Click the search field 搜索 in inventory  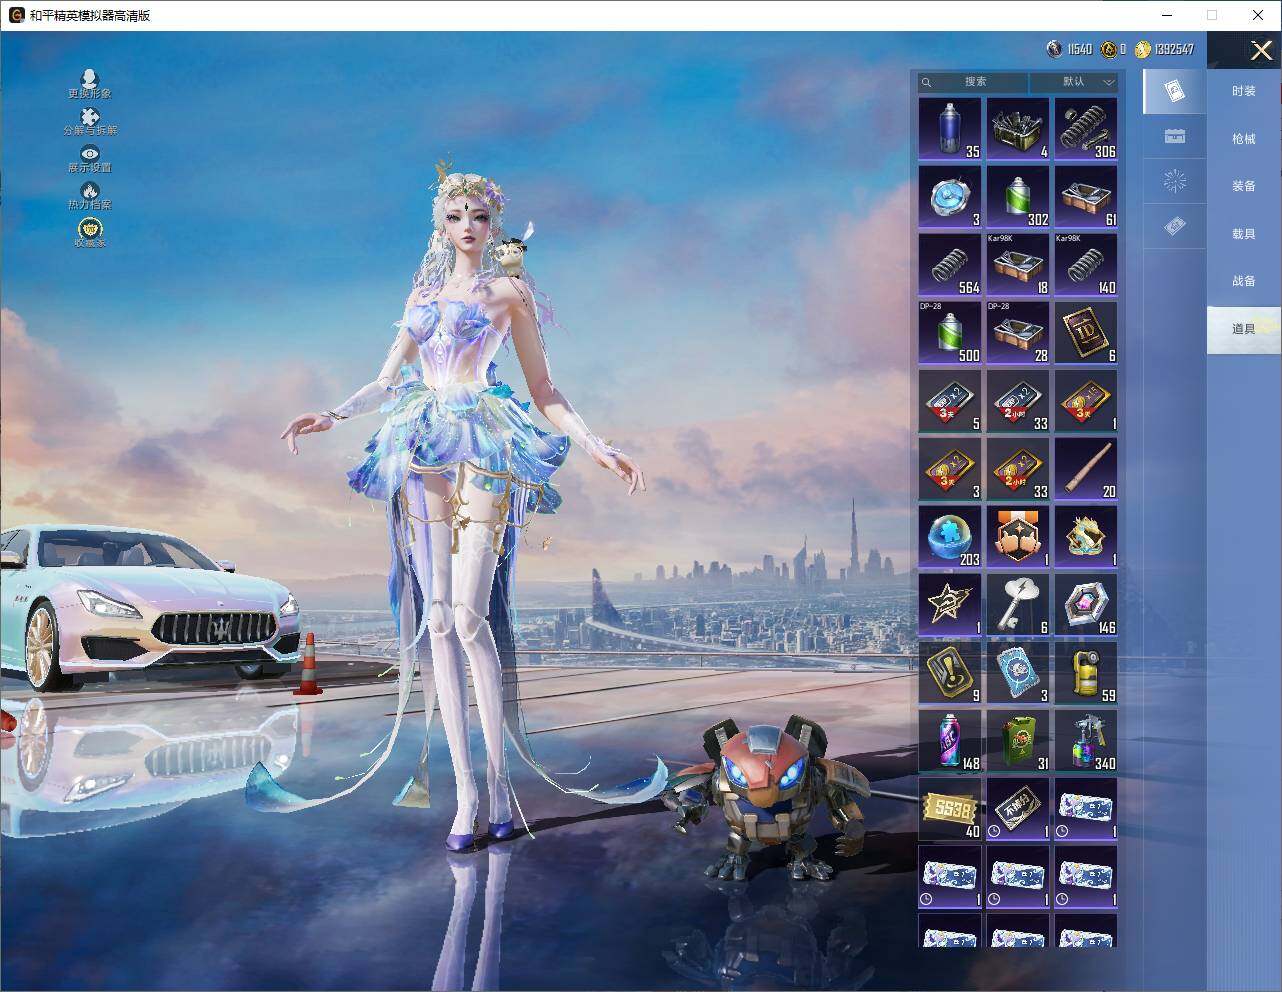click(974, 82)
